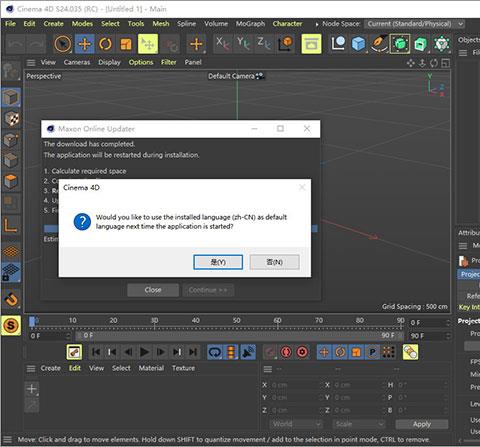The width and height of the screenshot is (480, 447).
Task: Toggle Locked Workplane icon
Action: [x=11, y=272]
